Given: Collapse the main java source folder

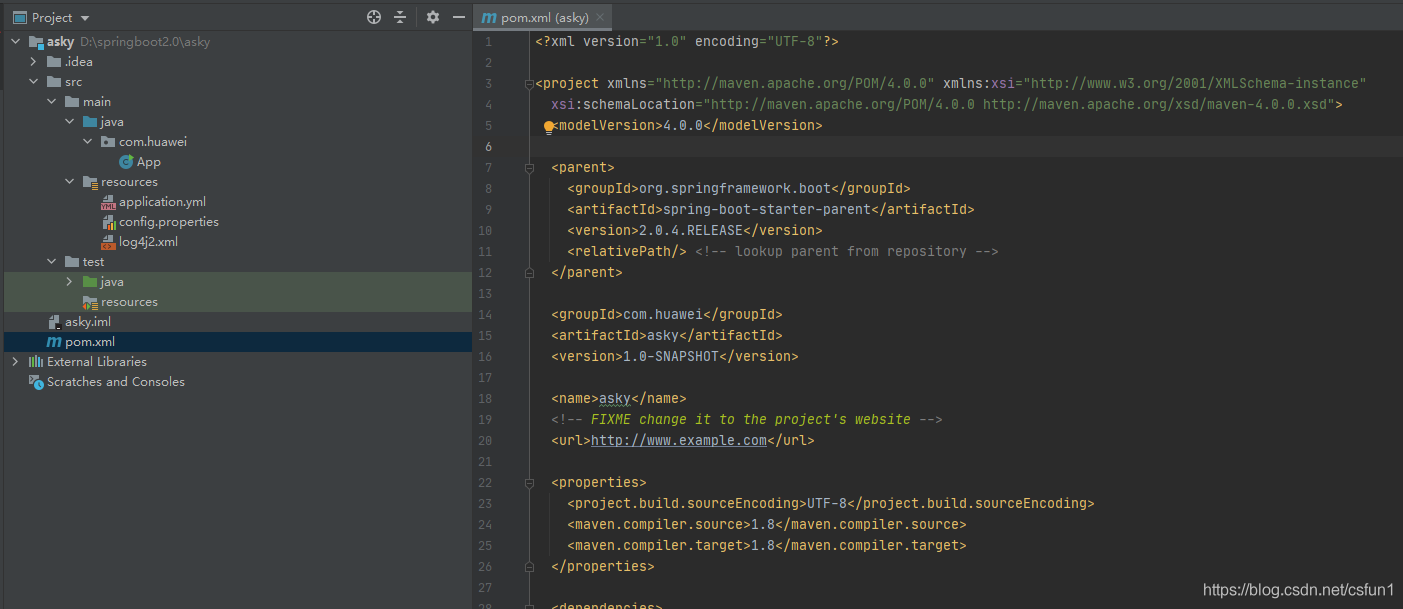Looking at the screenshot, I should [x=70, y=122].
